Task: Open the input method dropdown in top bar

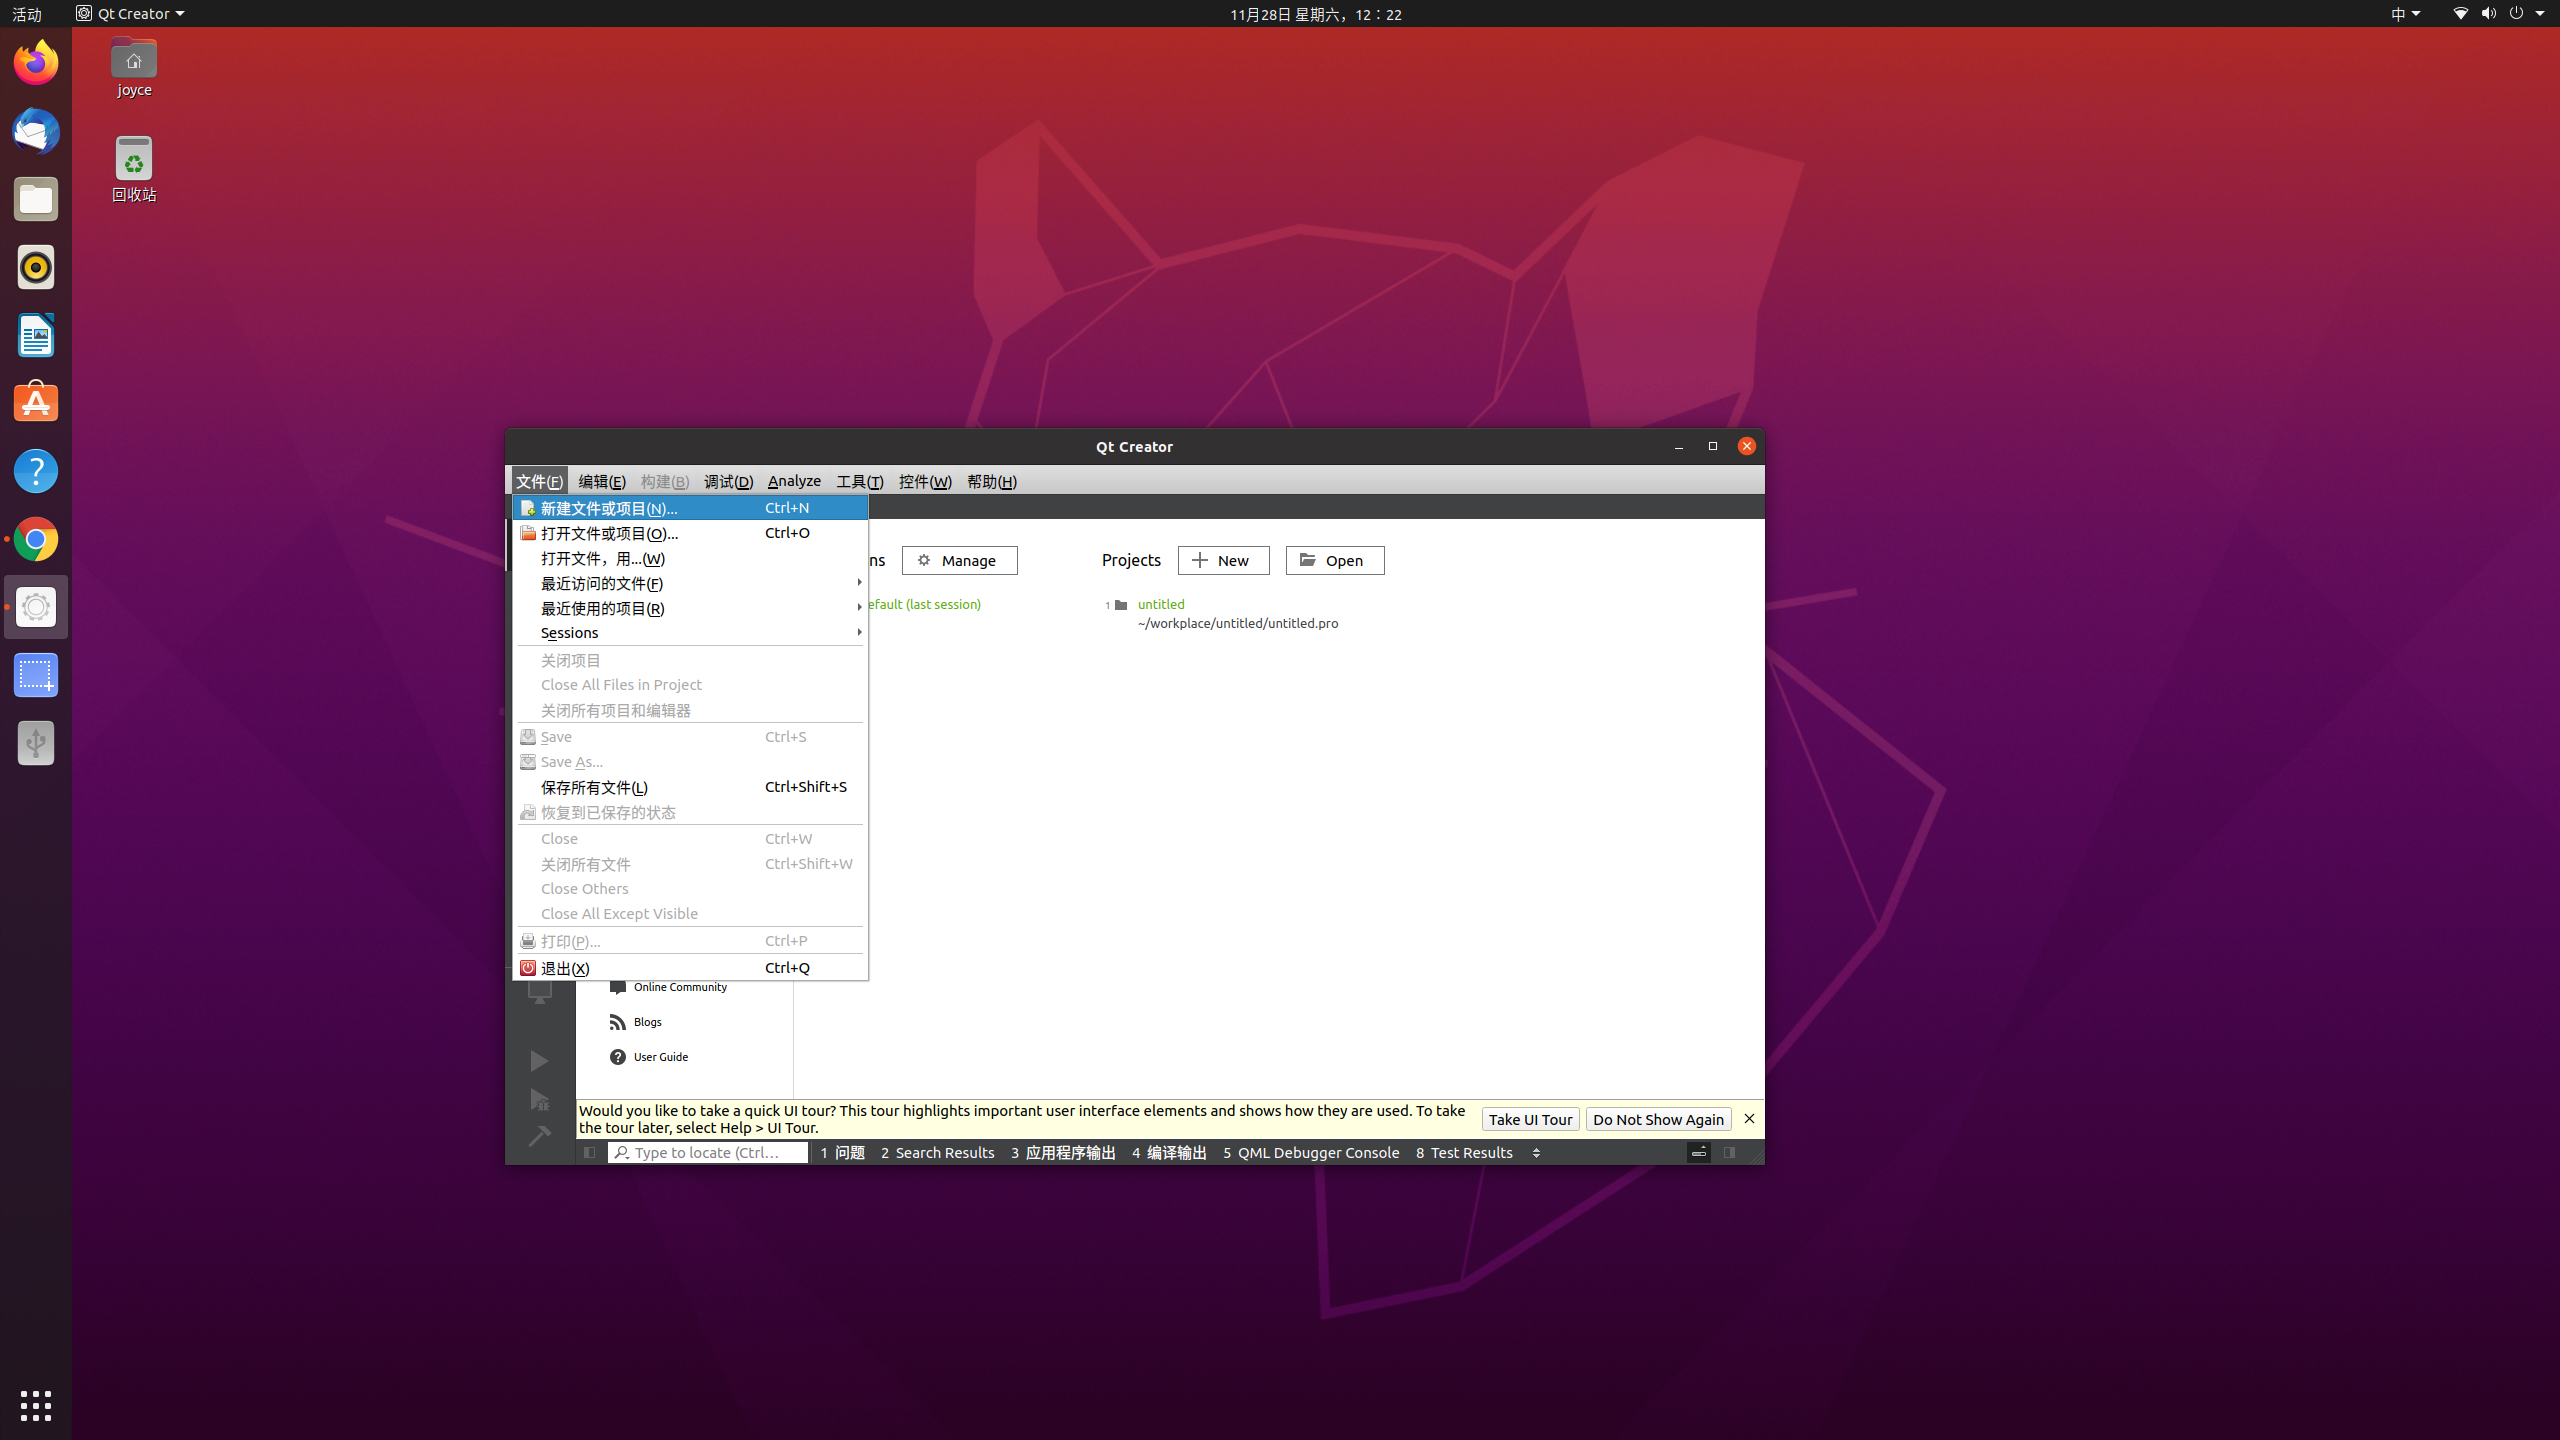Action: pos(2404,14)
